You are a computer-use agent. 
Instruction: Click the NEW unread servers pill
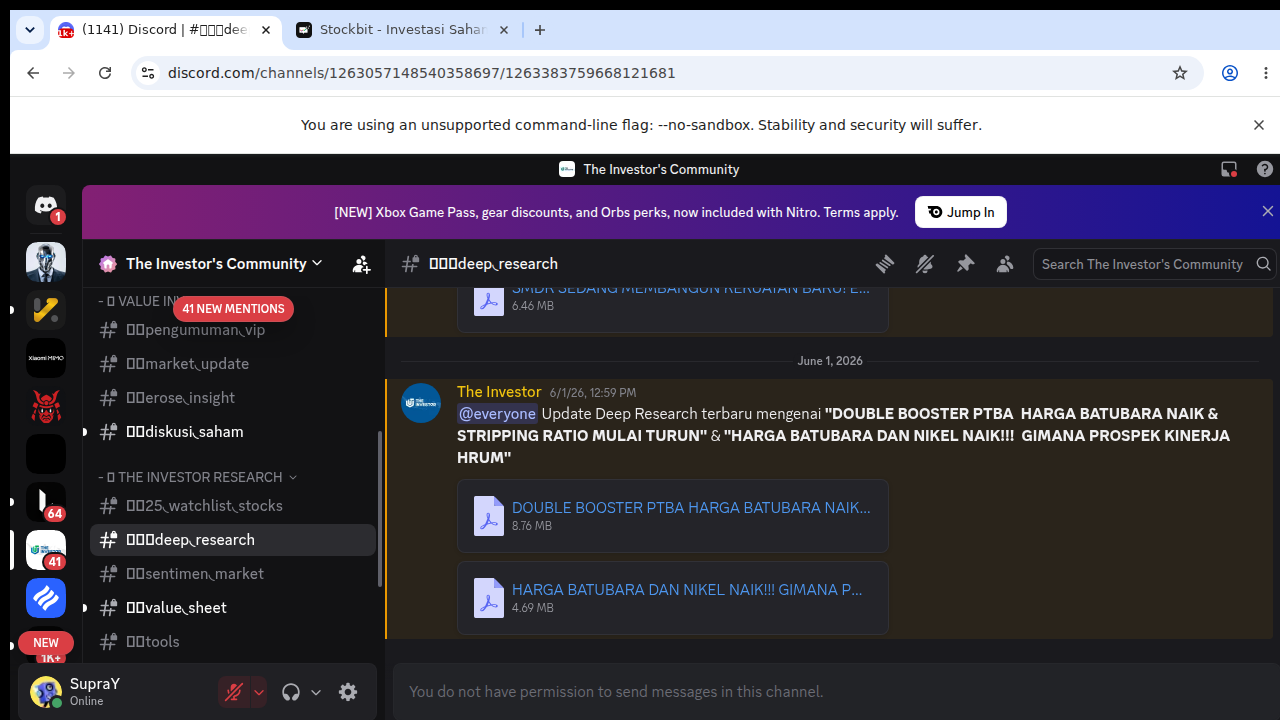tap(46, 643)
